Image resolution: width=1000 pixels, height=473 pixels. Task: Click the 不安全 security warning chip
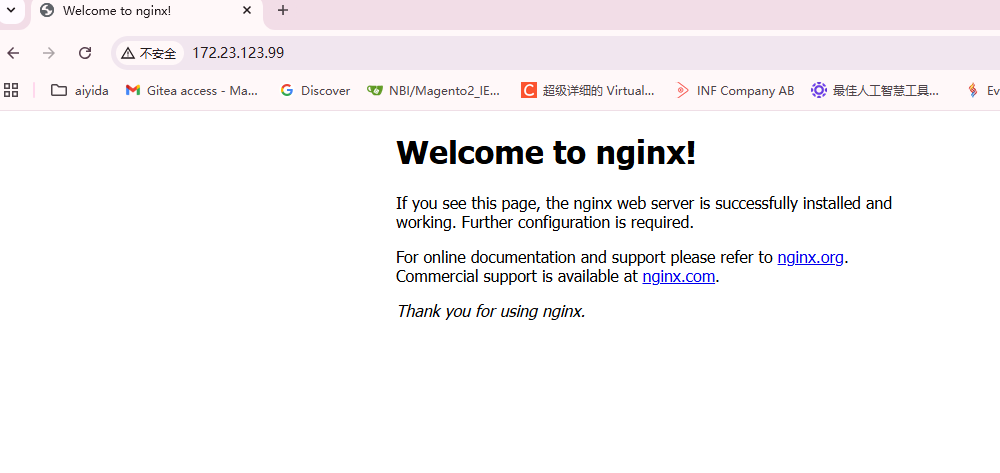(x=149, y=53)
